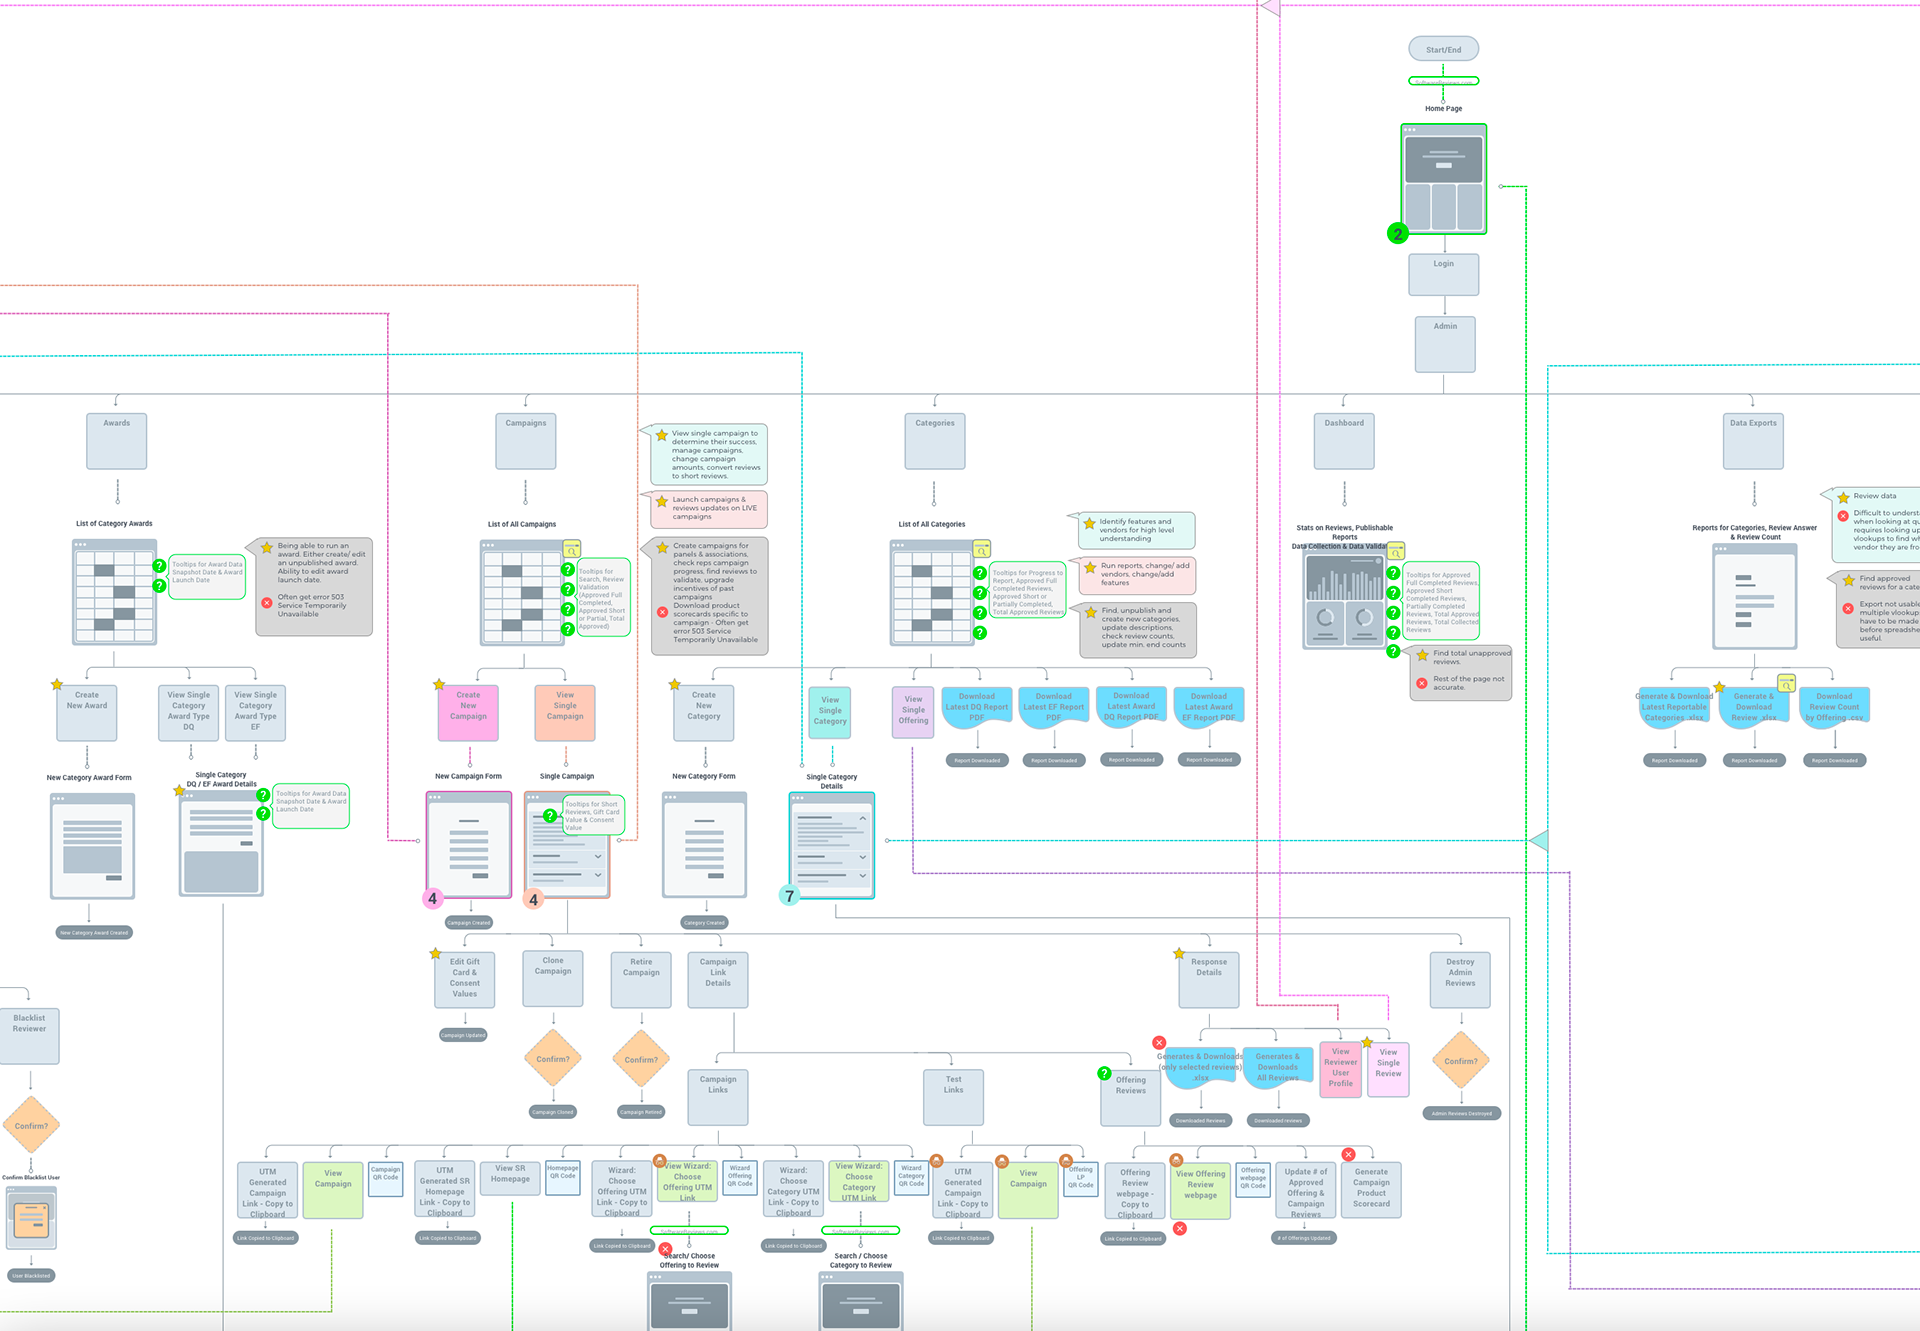
Task: Click the yellow search icon on Campaigns list
Action: coord(572,550)
